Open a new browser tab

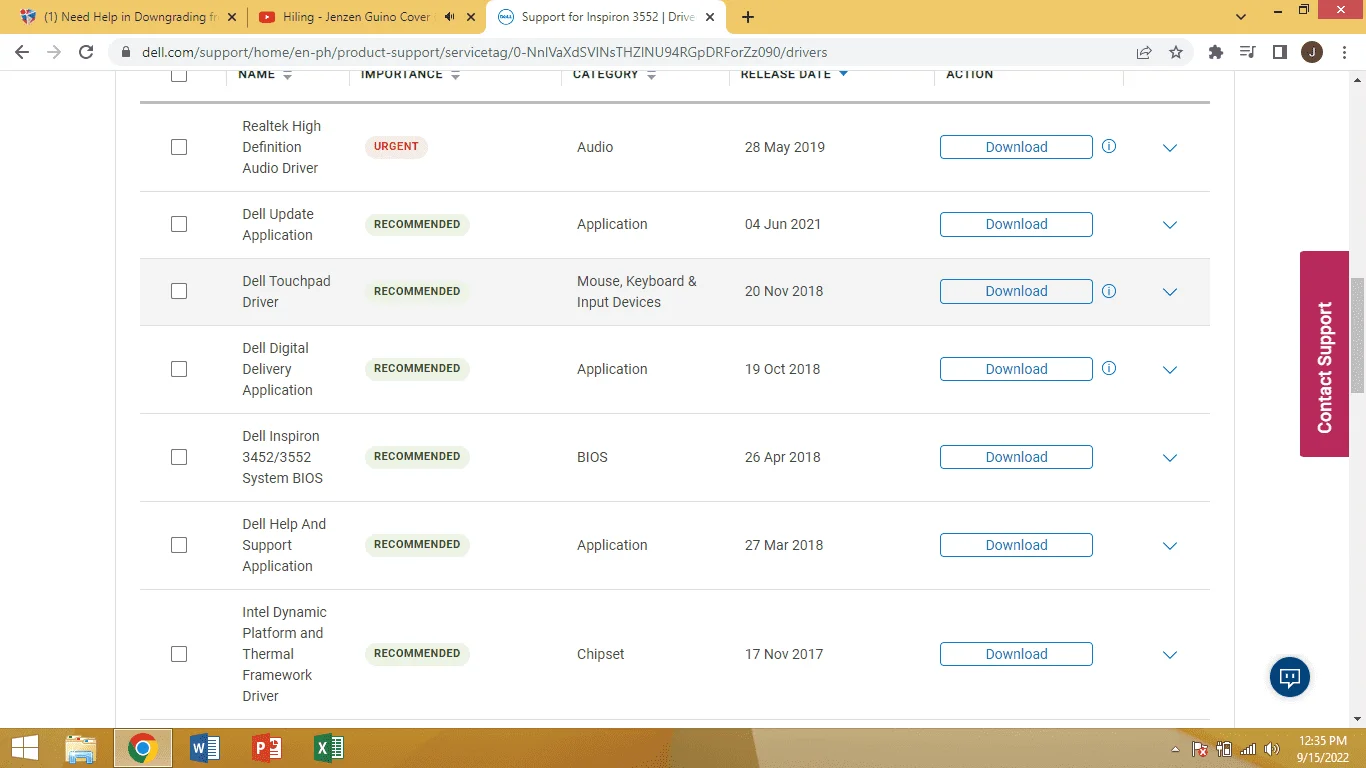point(748,17)
